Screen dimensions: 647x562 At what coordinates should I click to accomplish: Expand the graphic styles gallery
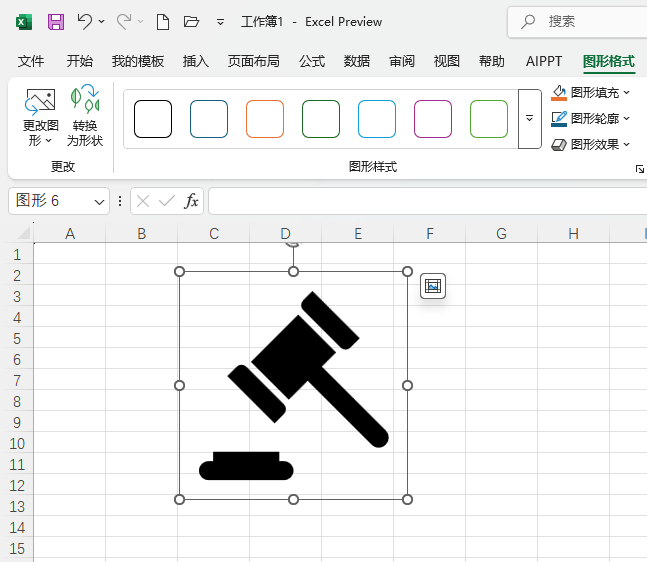click(530, 118)
